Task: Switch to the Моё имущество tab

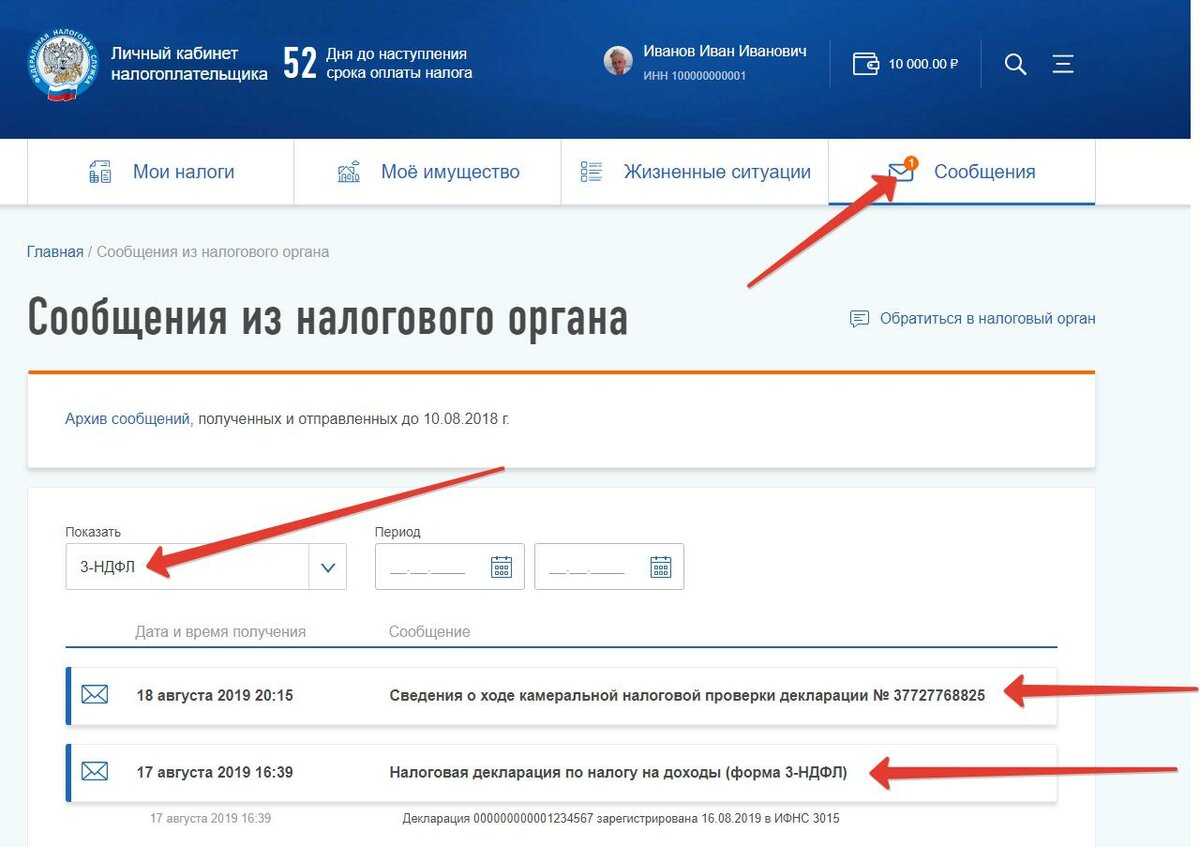Action: click(428, 172)
